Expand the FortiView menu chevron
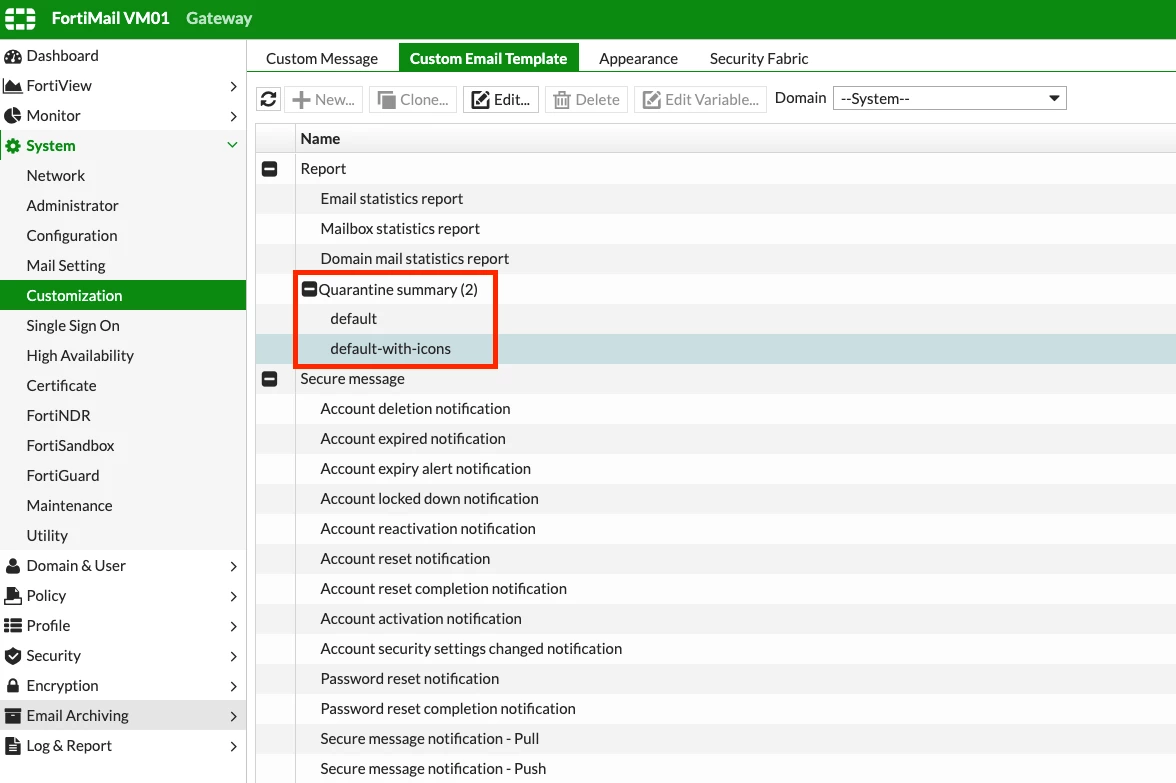The height and width of the screenshot is (783, 1176). (x=233, y=86)
